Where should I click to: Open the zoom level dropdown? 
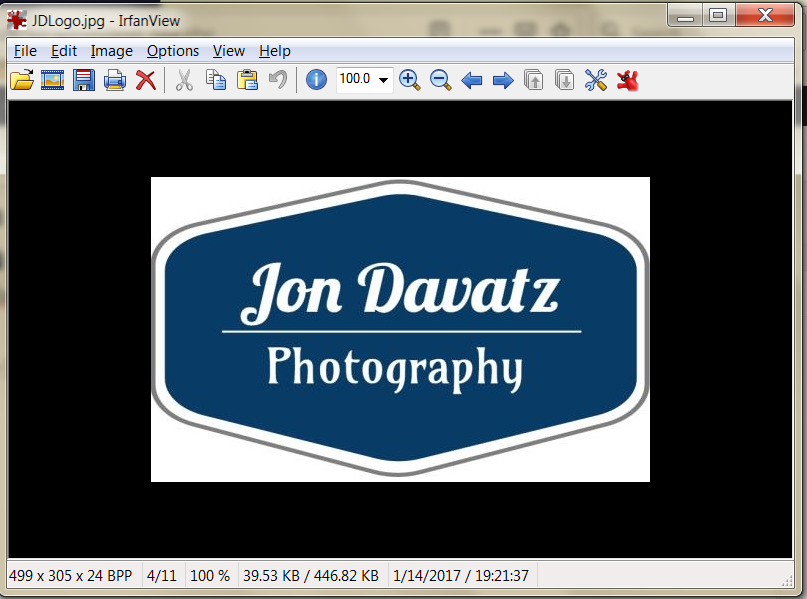385,80
